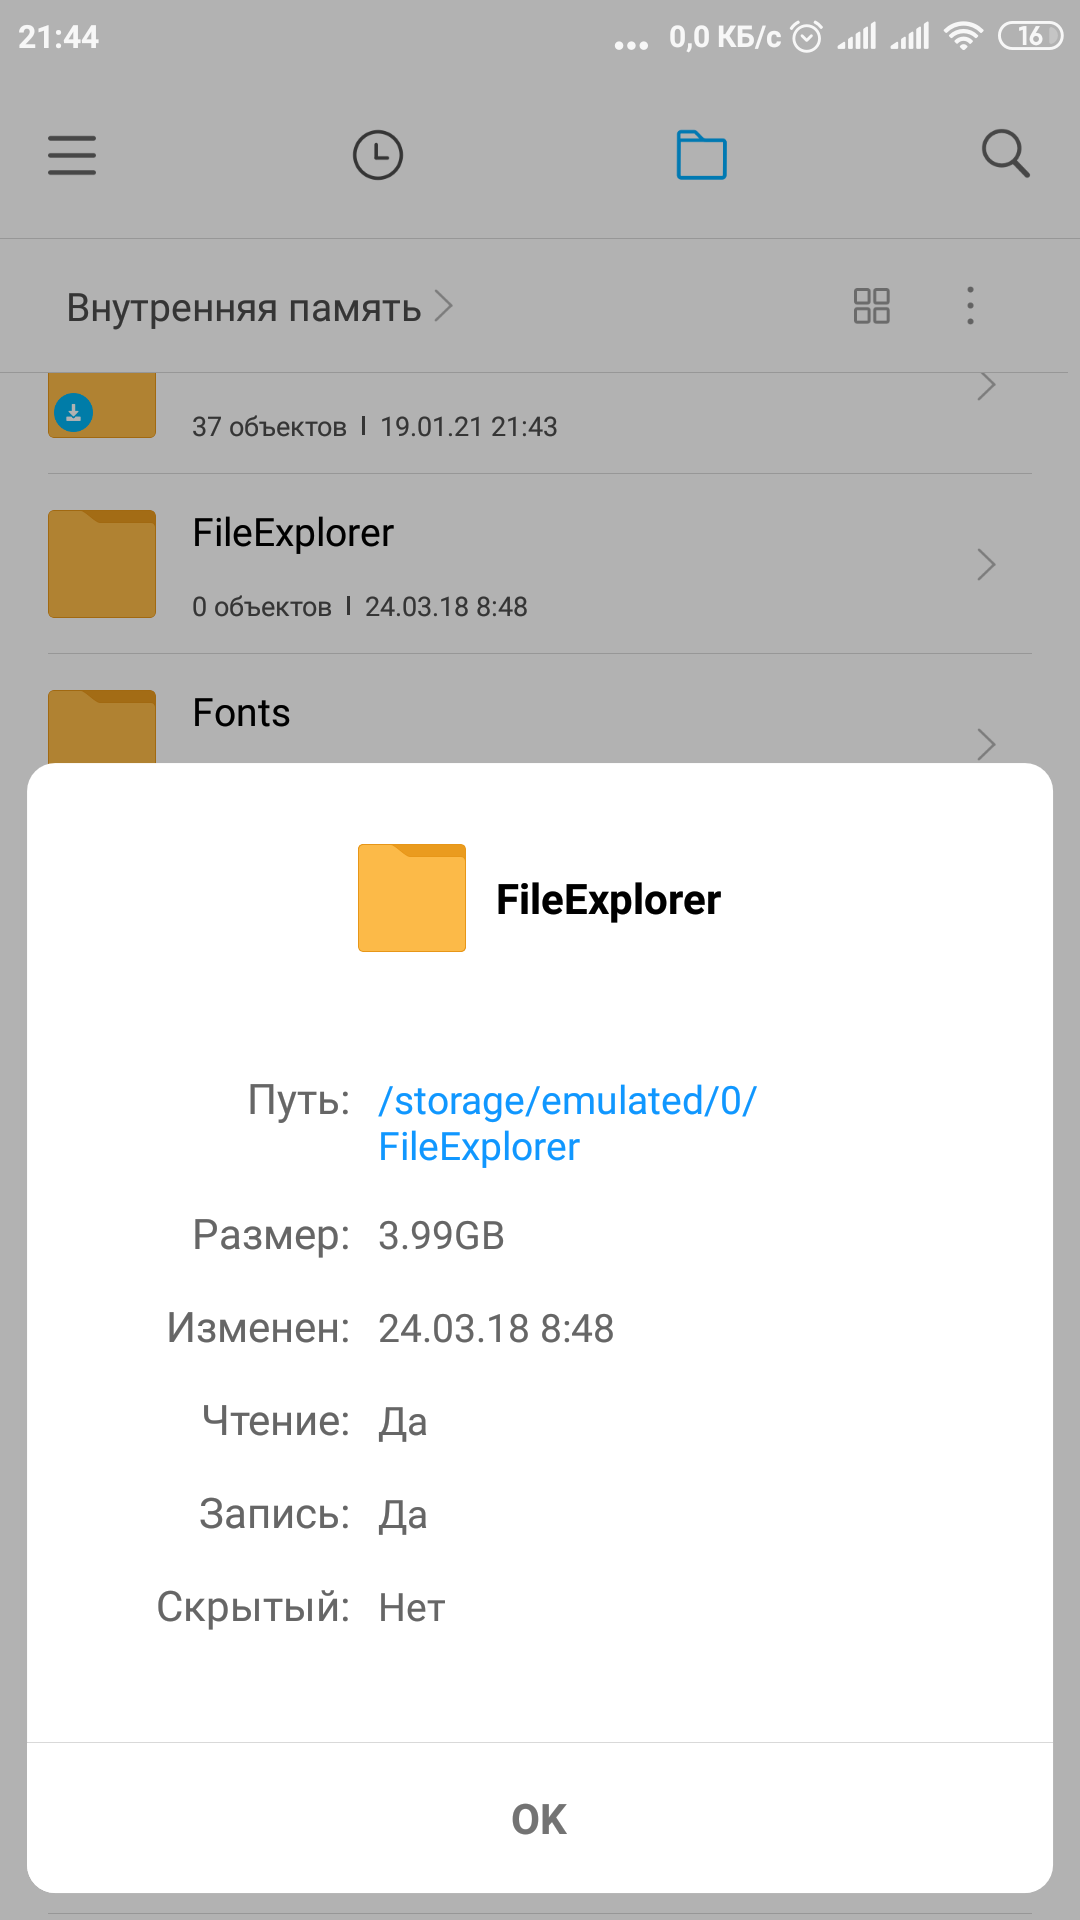Screen dimensions: 1080x1920
Task: Switch to grid view layout
Action: (x=871, y=306)
